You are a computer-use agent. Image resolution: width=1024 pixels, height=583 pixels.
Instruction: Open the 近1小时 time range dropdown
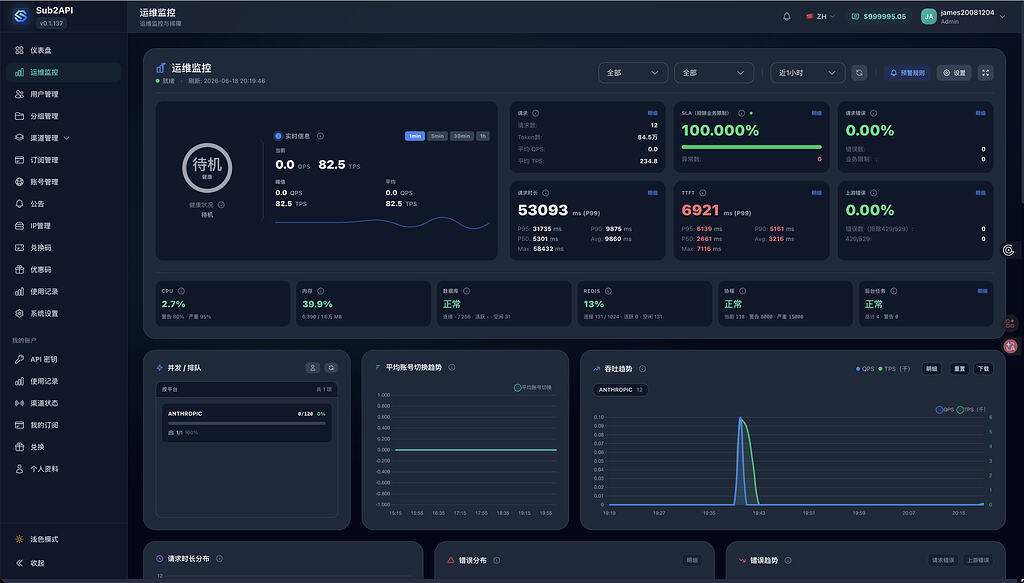(807, 73)
